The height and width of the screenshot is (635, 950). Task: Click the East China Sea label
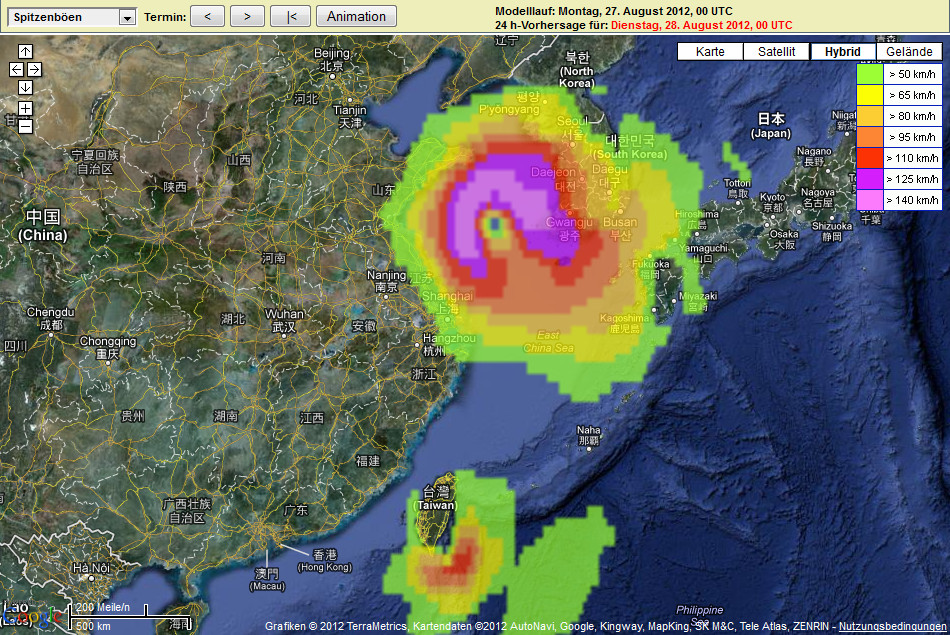click(x=548, y=341)
